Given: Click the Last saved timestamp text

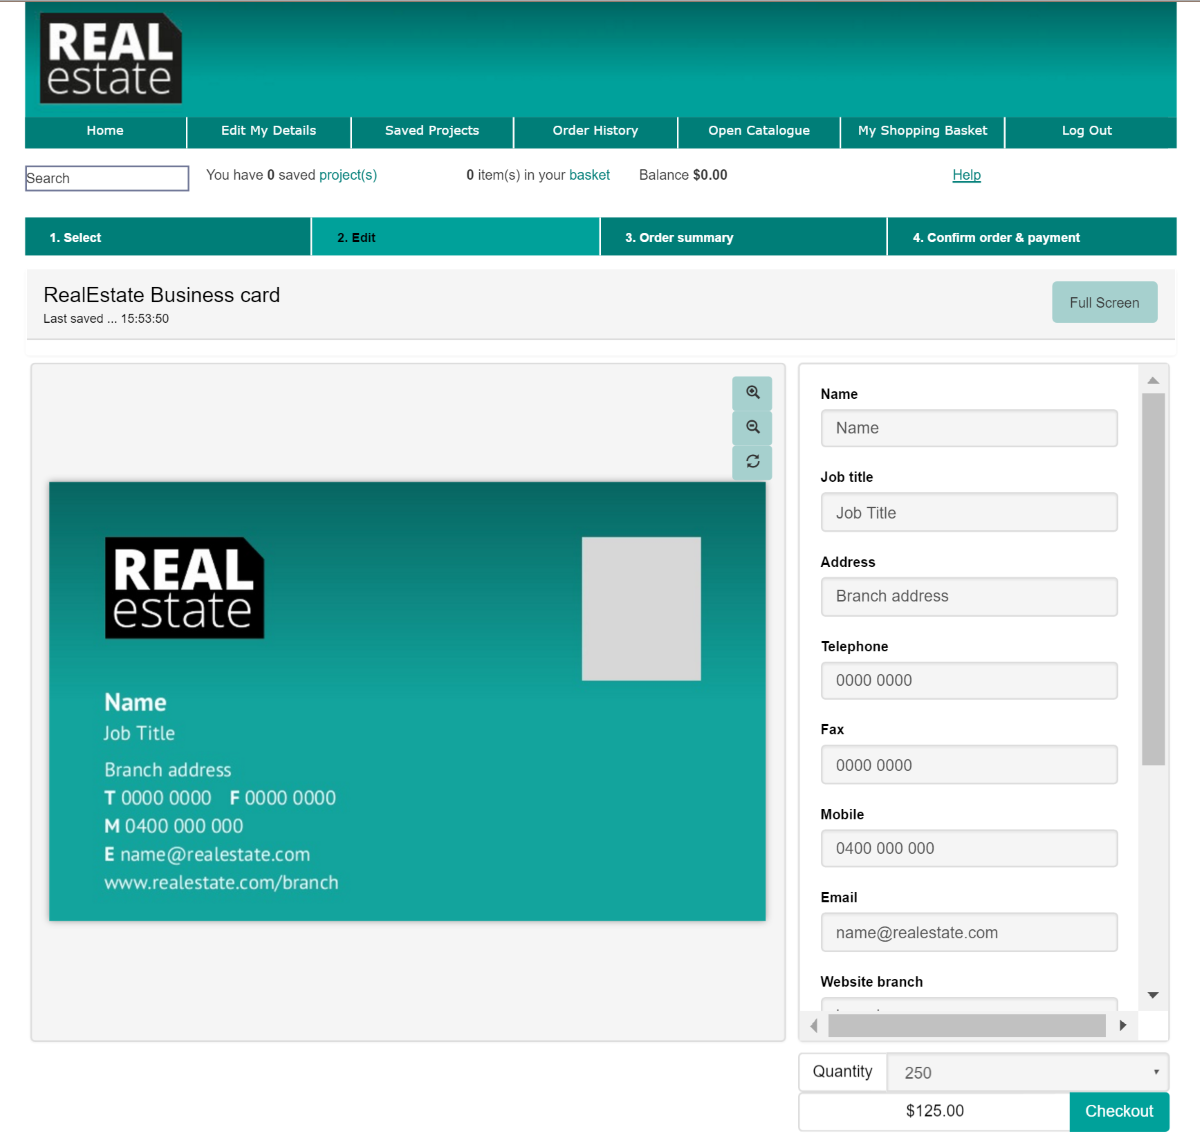Looking at the screenshot, I should click(106, 319).
